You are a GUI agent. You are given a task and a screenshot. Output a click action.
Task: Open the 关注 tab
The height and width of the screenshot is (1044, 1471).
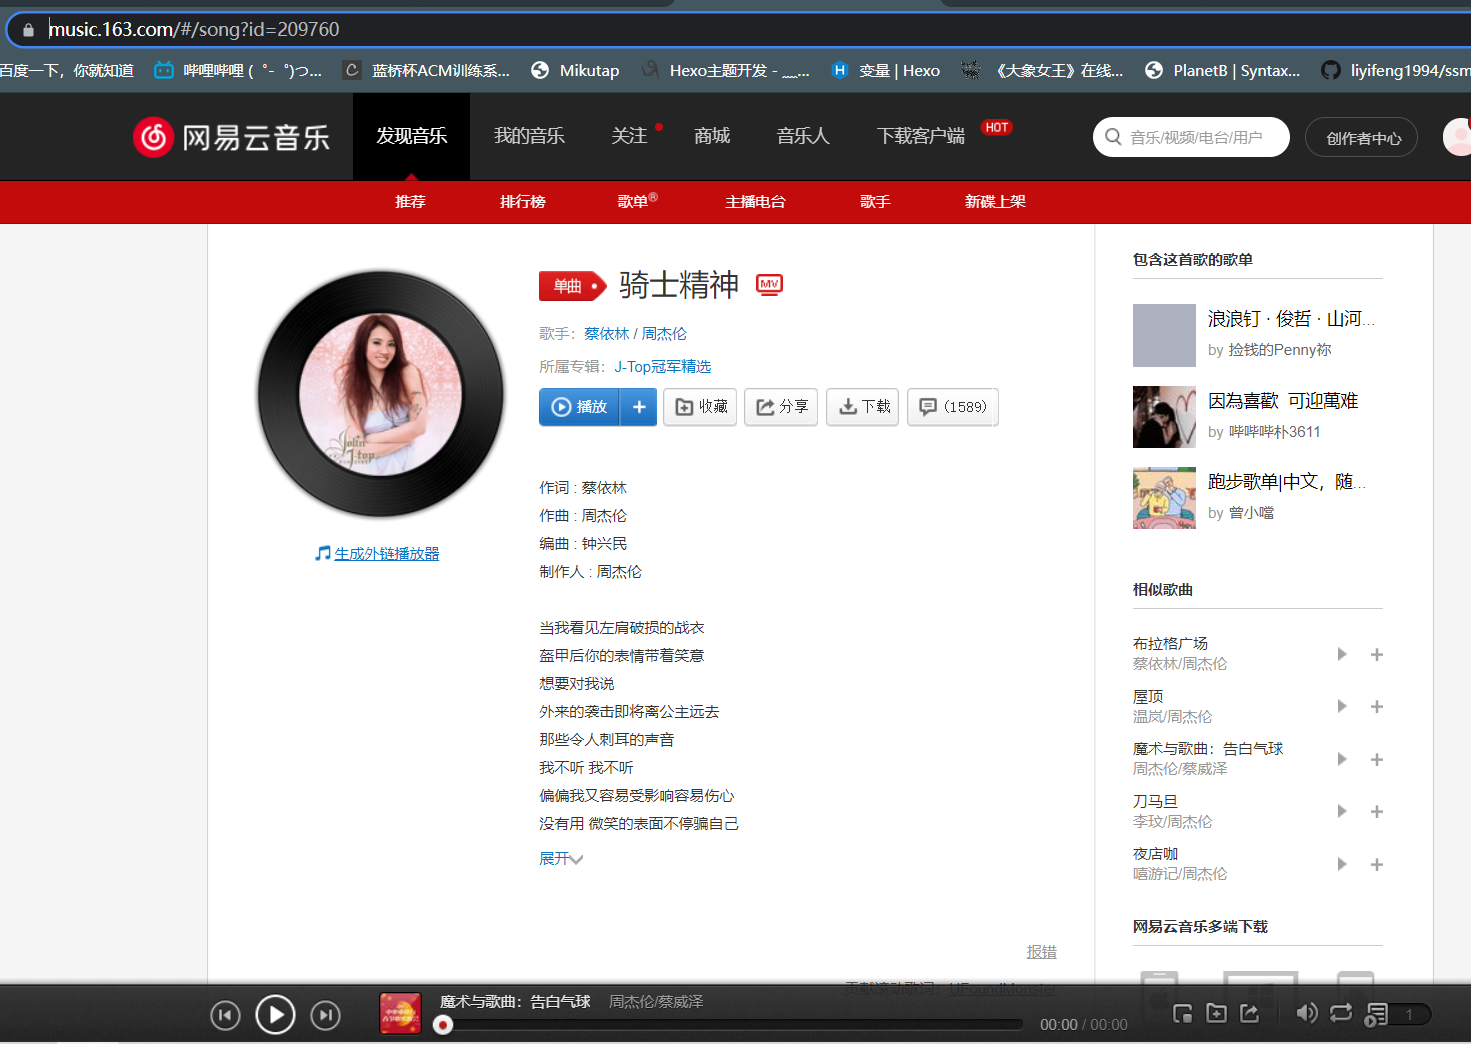[x=630, y=136]
